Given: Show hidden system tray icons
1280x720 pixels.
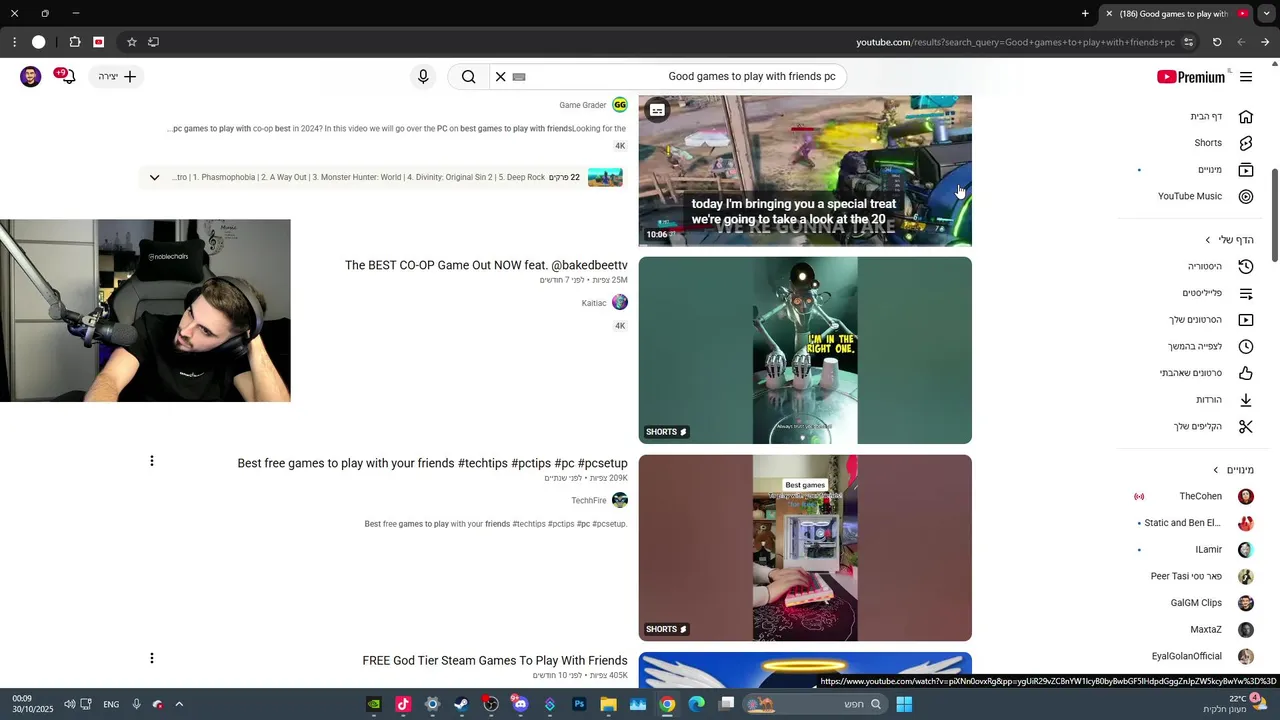Looking at the screenshot, I should [179, 704].
